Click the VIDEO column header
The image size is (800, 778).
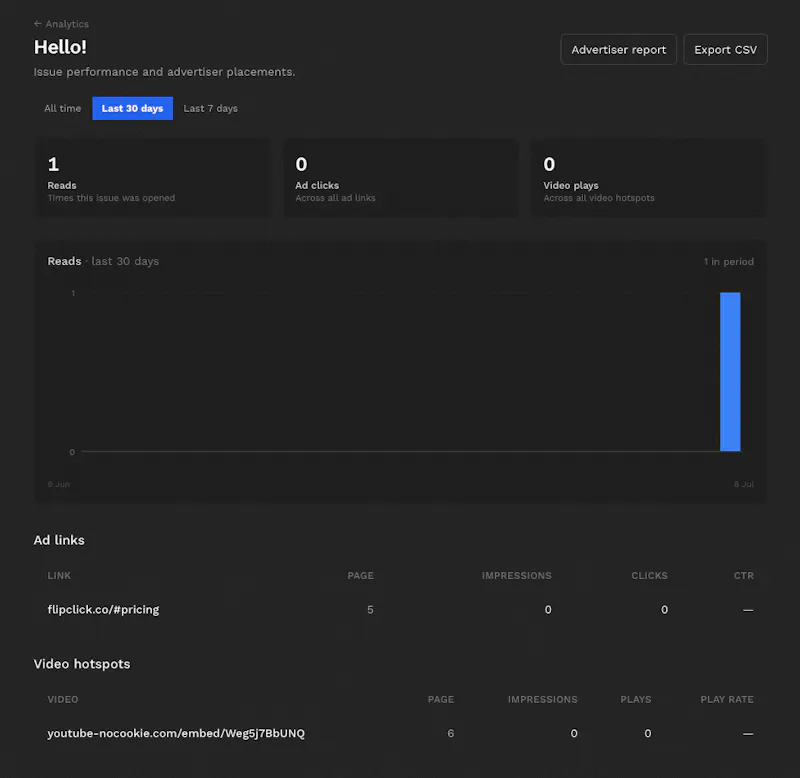(63, 699)
